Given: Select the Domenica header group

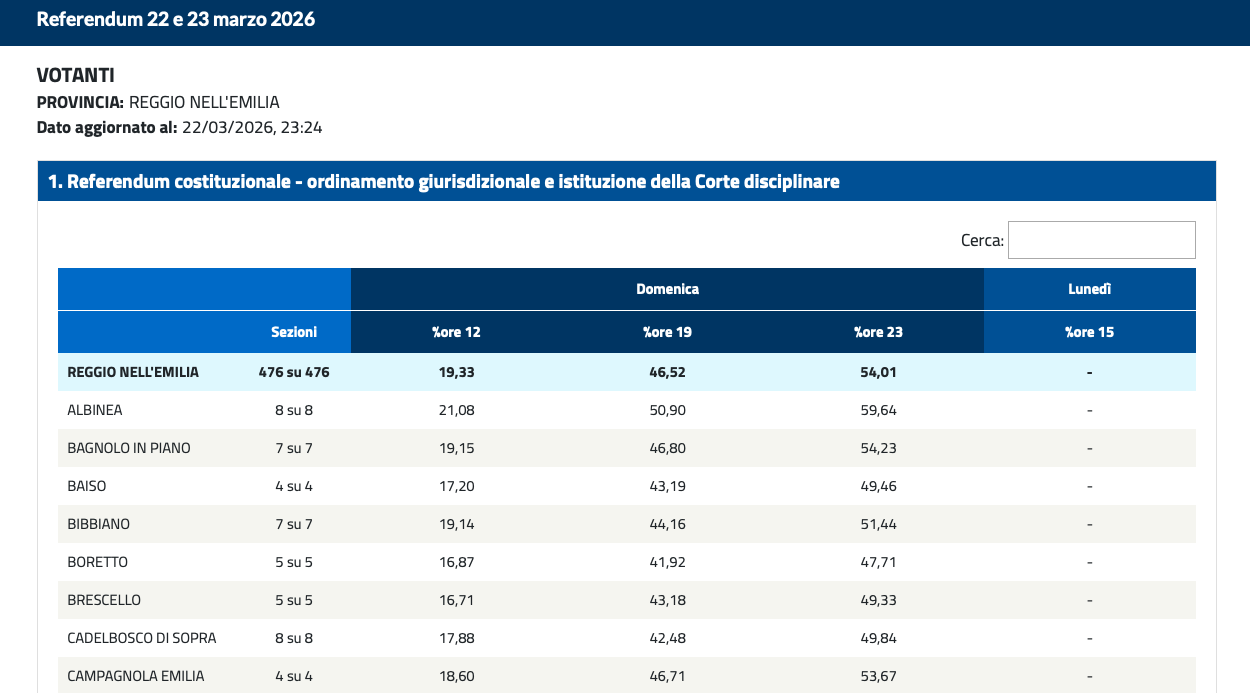Looking at the screenshot, I should (x=667, y=289).
